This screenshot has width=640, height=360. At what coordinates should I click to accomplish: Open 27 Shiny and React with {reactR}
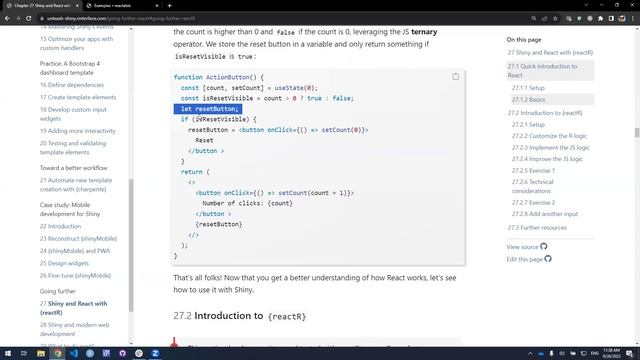pyautogui.click(x=73, y=308)
